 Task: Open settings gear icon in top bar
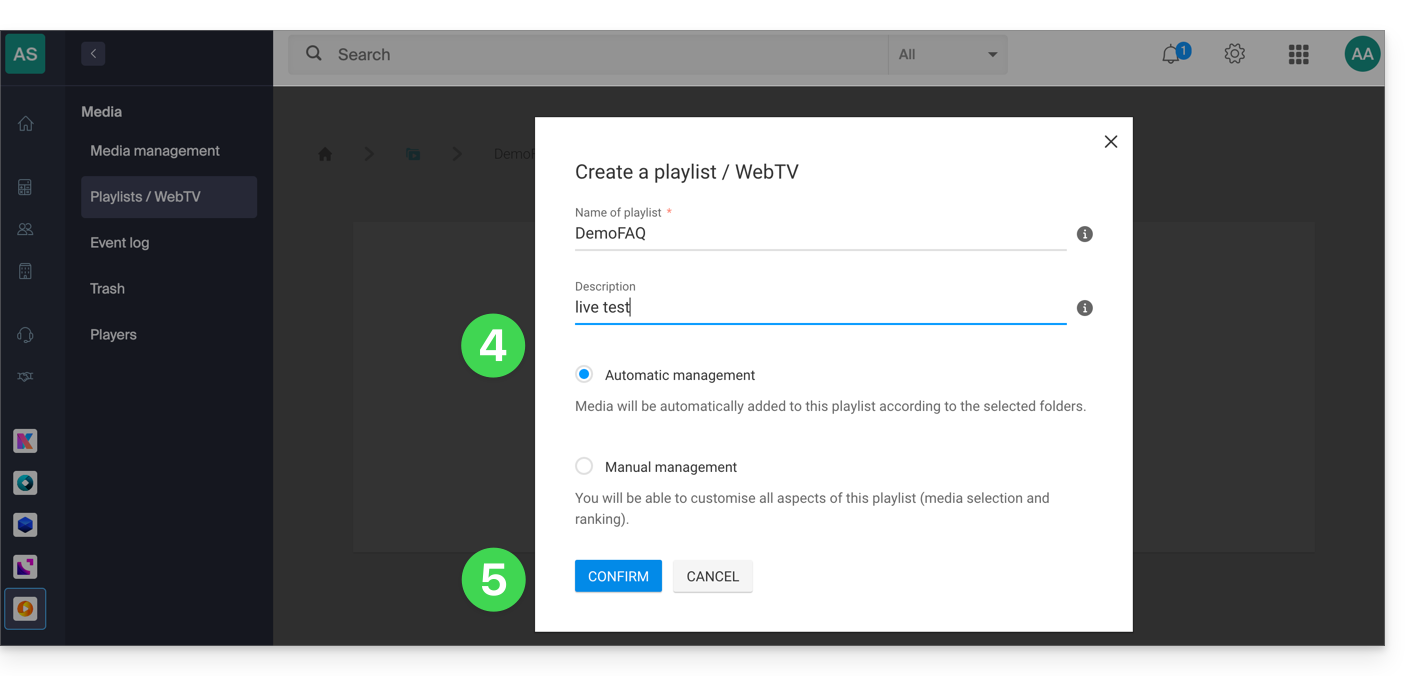[1235, 54]
